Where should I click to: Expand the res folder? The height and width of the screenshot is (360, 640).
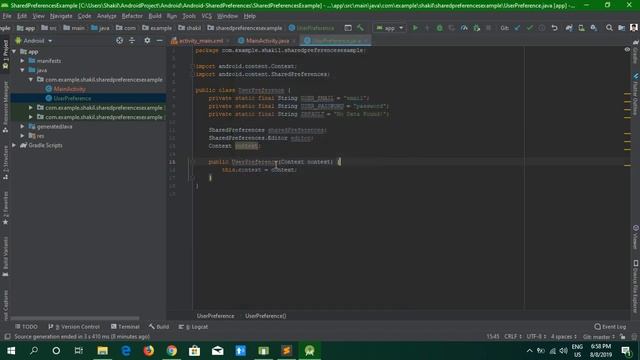[22, 136]
